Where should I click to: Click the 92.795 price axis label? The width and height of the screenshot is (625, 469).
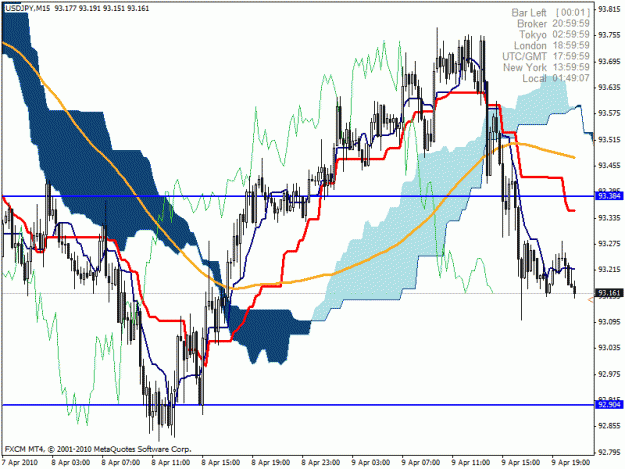click(x=609, y=452)
